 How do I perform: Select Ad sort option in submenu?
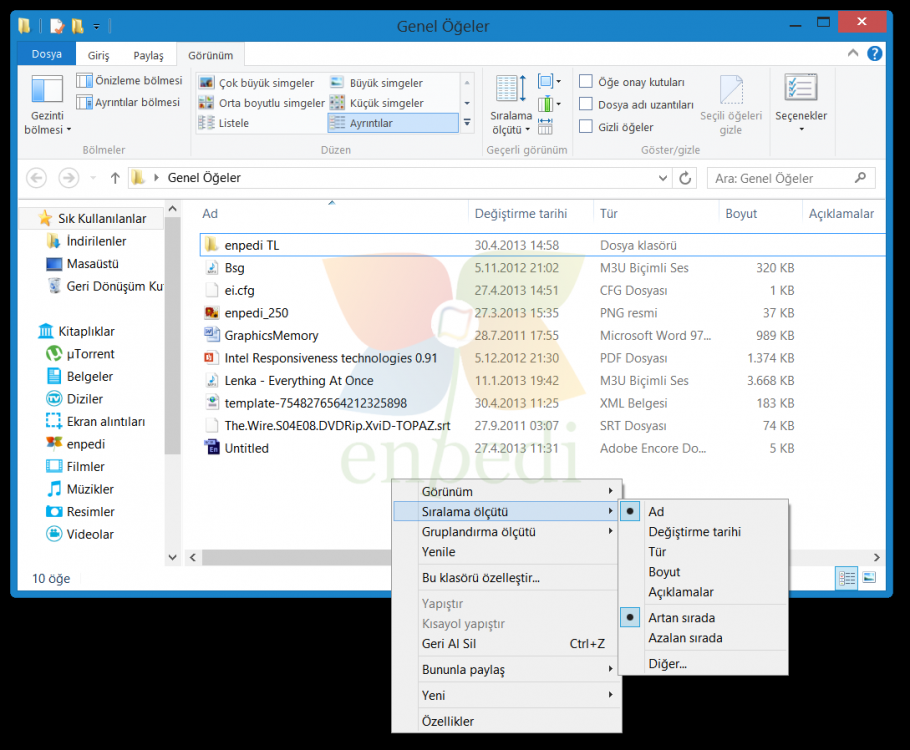point(703,511)
